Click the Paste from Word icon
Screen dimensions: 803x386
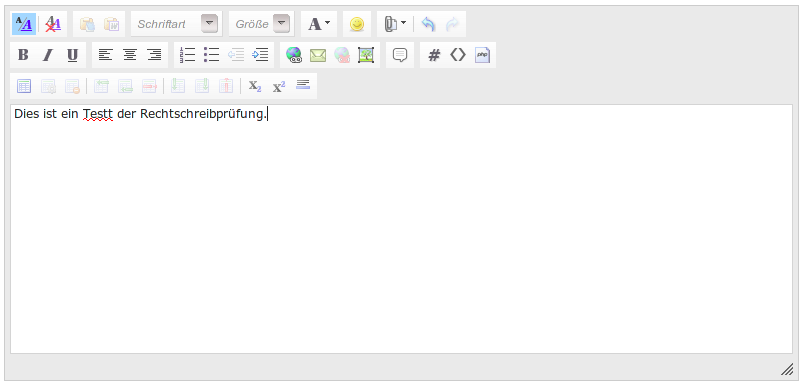pos(112,24)
